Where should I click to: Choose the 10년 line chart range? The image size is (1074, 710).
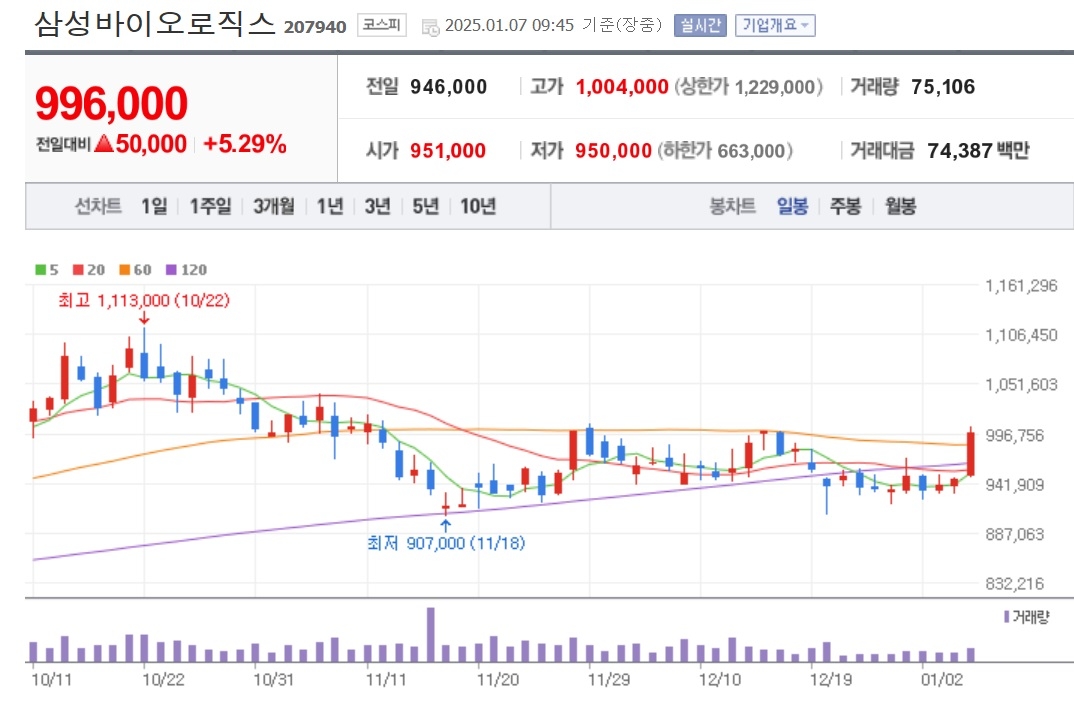pyautogui.click(x=478, y=205)
